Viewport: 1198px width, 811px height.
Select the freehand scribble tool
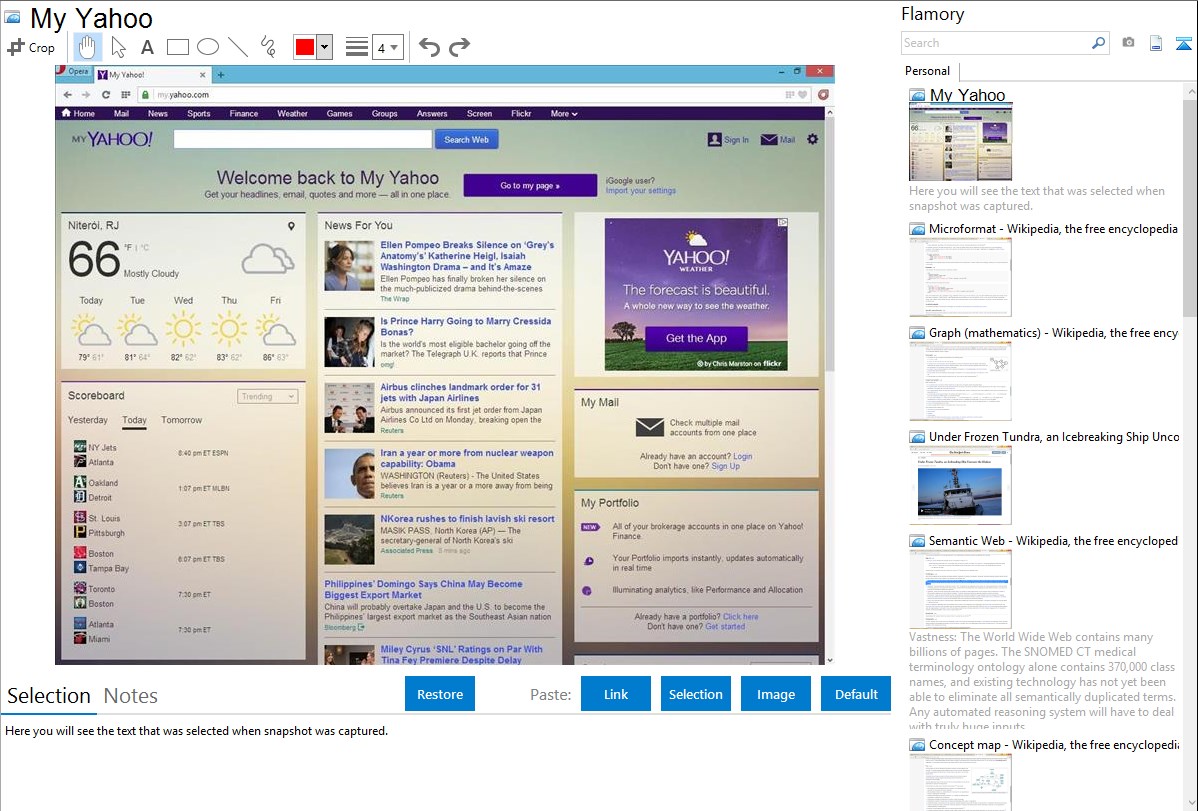pos(268,47)
